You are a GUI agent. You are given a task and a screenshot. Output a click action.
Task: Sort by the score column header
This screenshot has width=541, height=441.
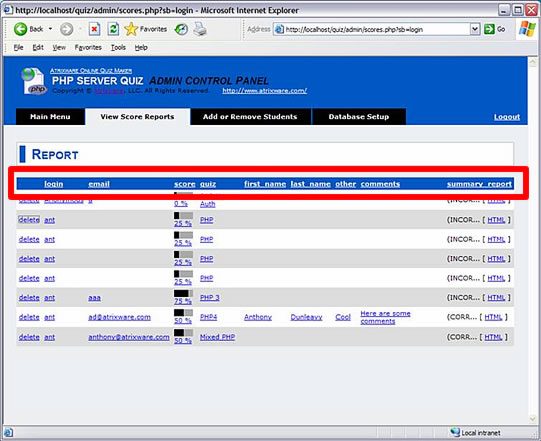[x=184, y=184]
